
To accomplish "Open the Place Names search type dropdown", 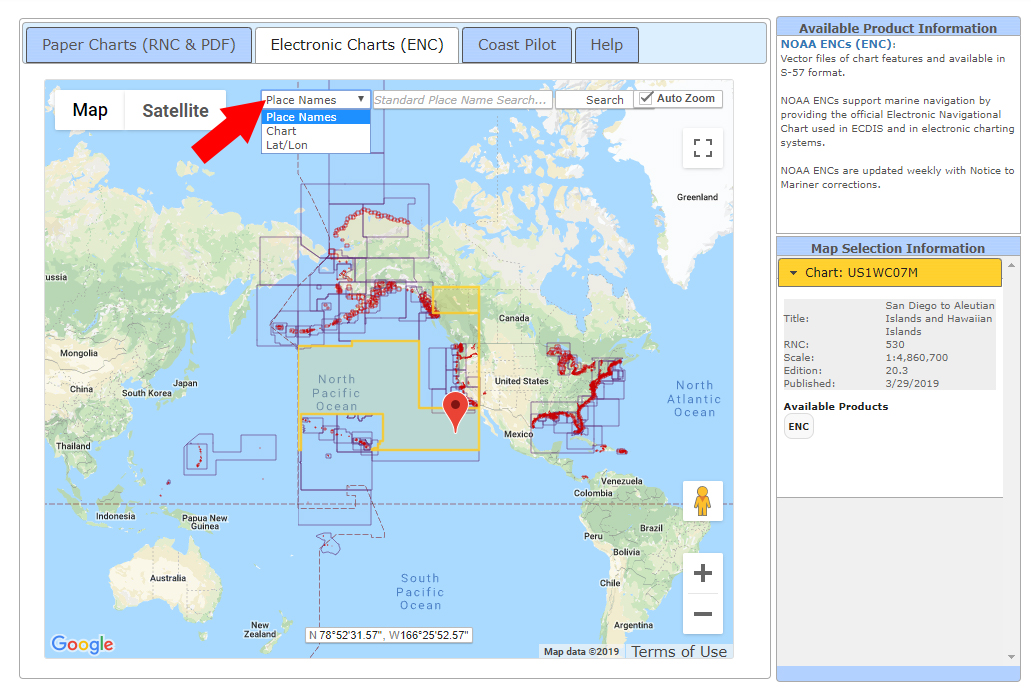I will pos(316,99).
